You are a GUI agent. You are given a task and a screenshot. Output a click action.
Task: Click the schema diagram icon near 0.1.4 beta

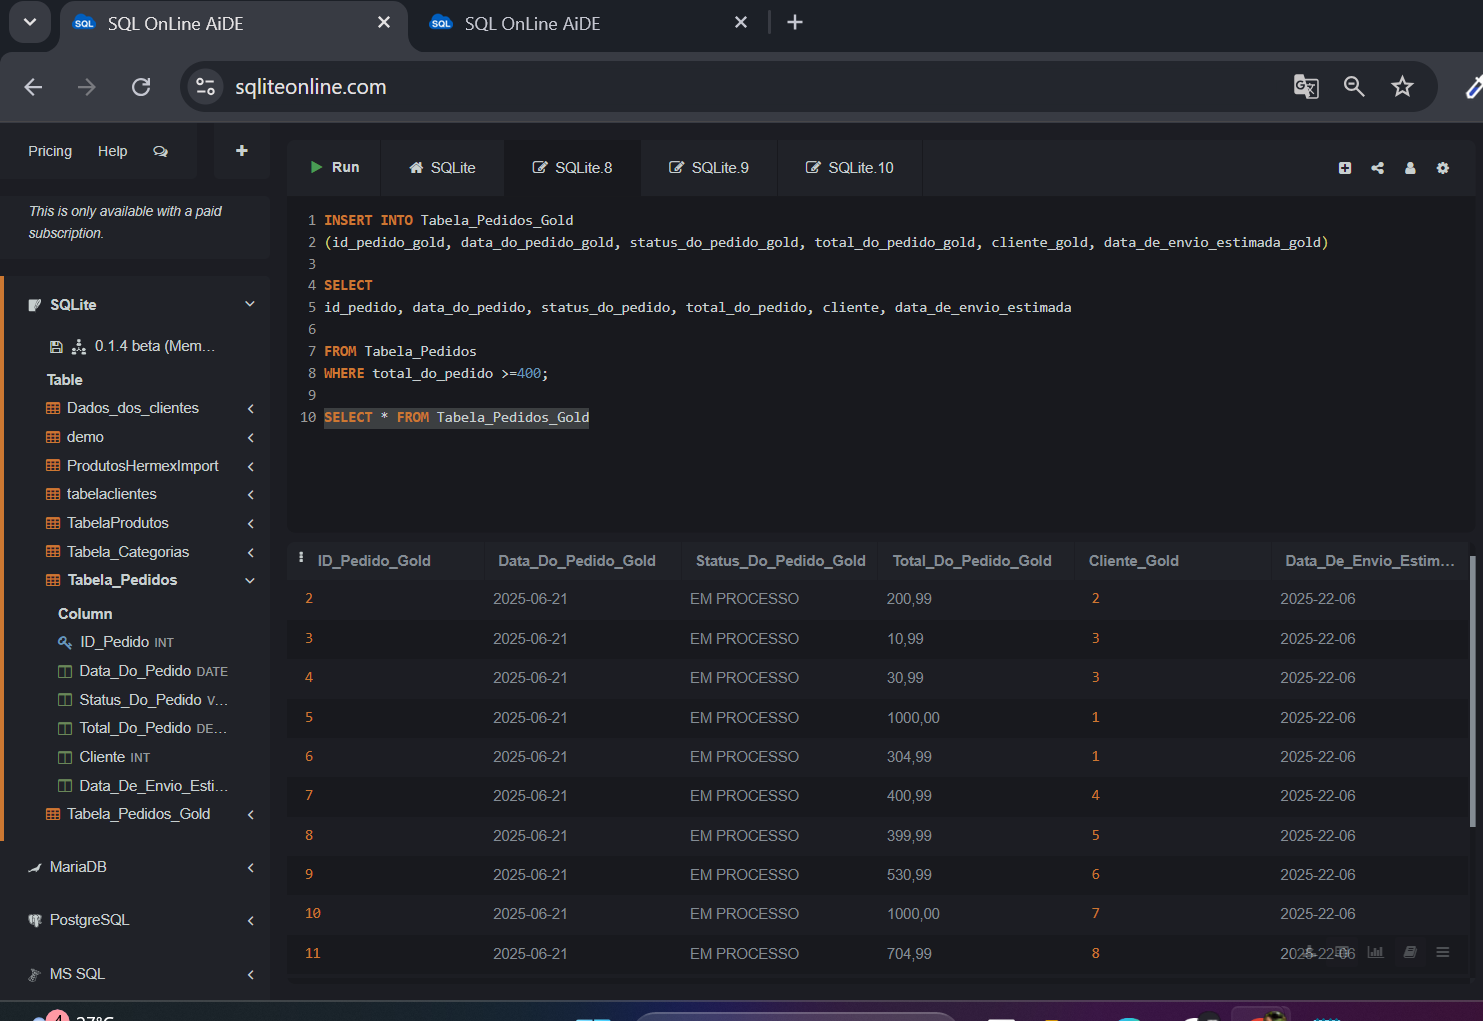point(79,347)
